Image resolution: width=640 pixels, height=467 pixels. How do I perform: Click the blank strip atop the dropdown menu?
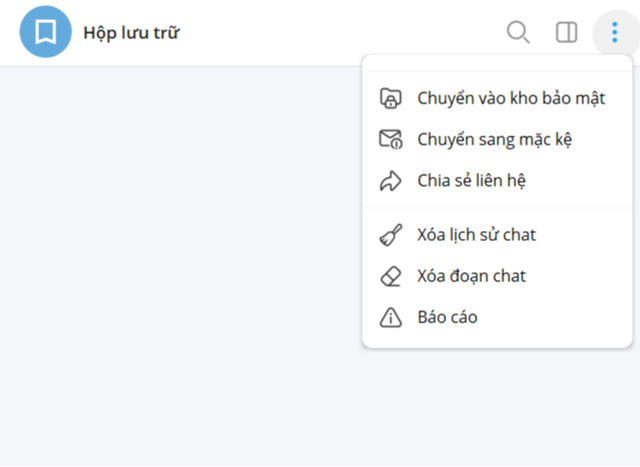click(497, 63)
